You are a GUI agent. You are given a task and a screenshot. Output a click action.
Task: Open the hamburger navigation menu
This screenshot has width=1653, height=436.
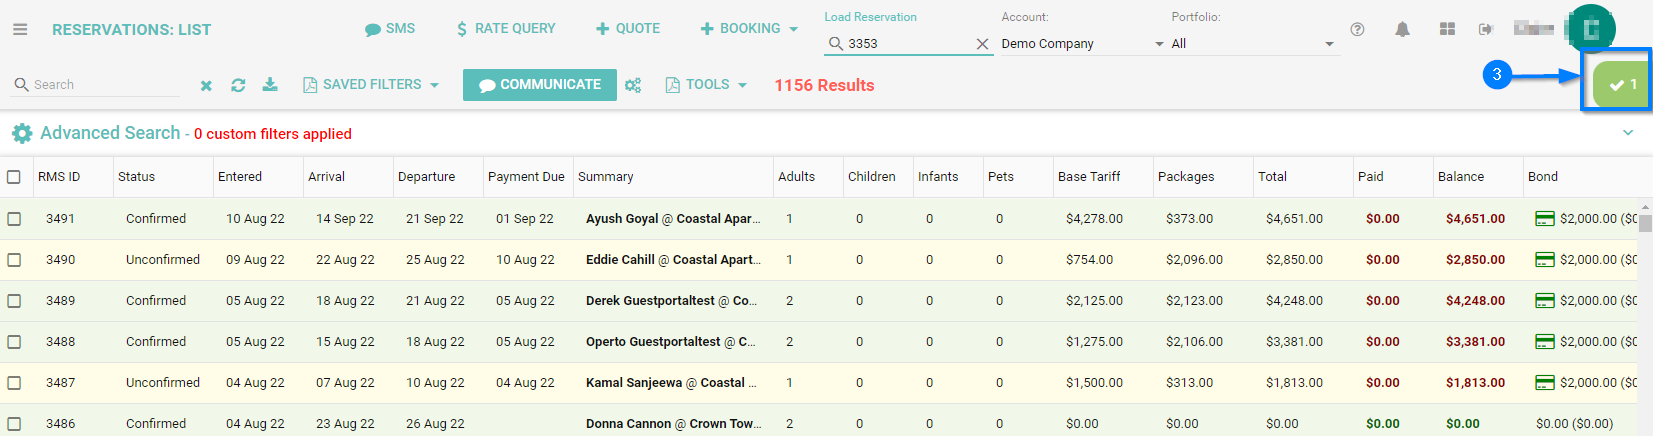20,30
